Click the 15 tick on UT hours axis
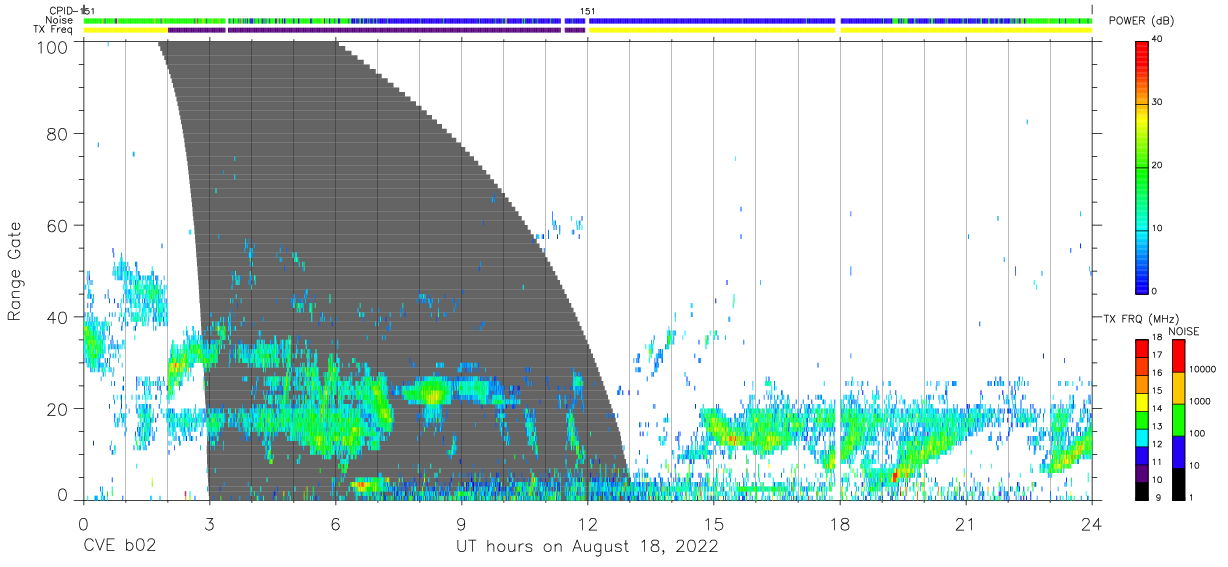Screen dimensions: 1228x567 click(713, 523)
